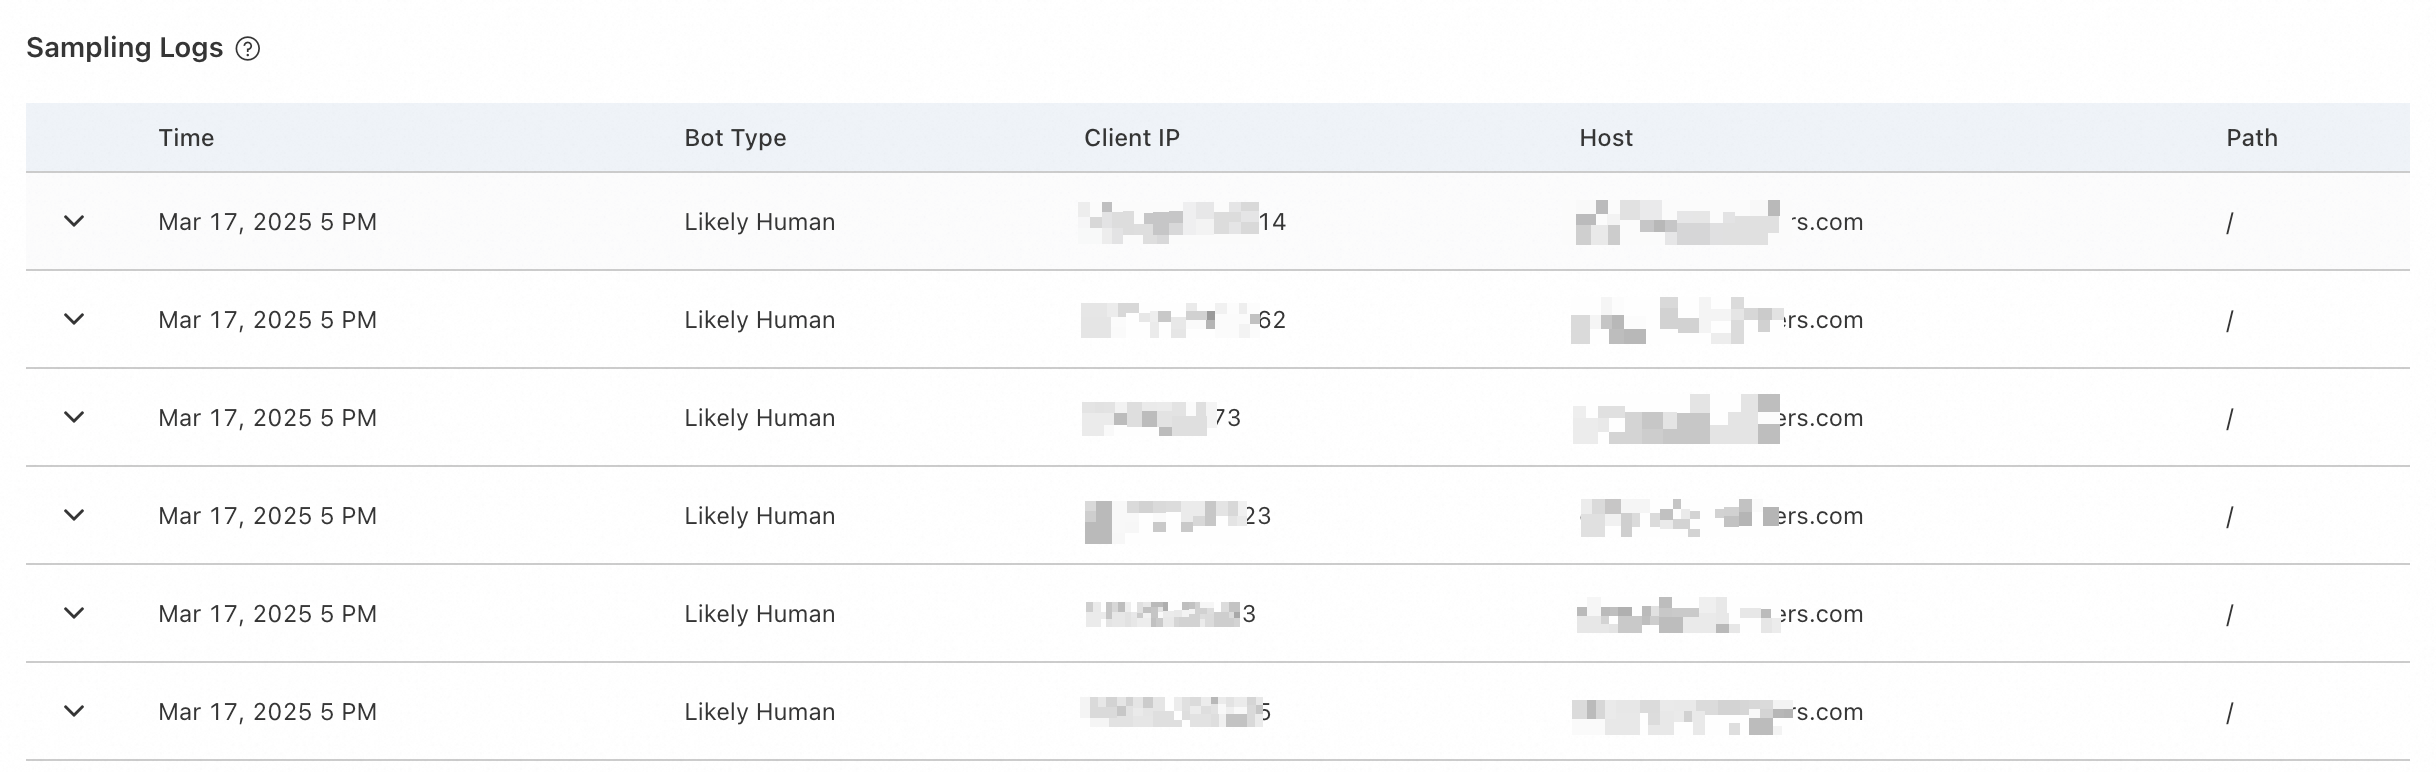Expand the first log row chevron
The height and width of the screenshot is (772, 2436).
[x=74, y=221]
